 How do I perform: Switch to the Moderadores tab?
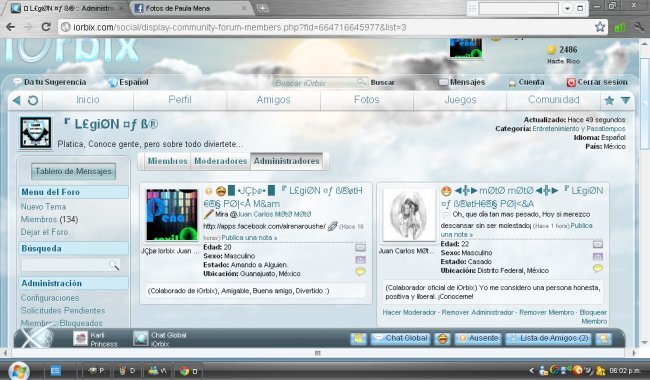[221, 161]
